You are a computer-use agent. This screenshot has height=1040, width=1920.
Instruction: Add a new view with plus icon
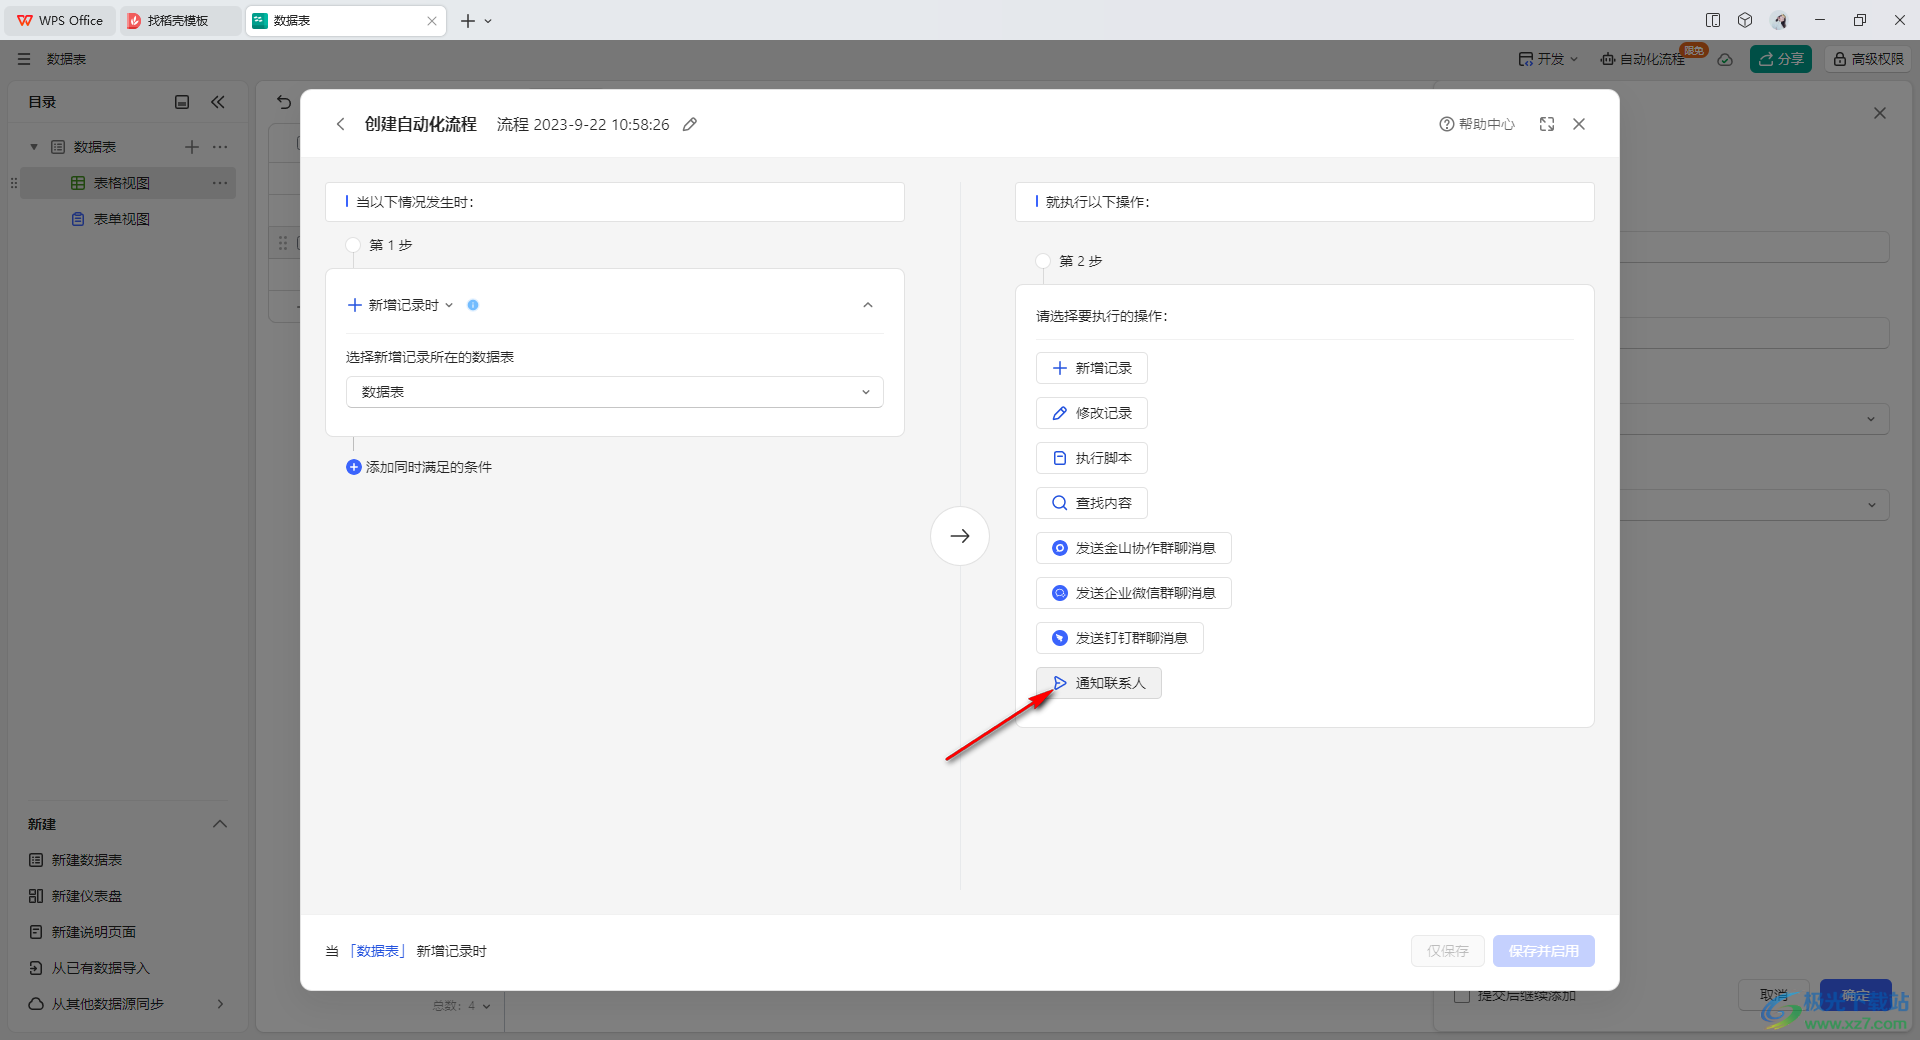pos(192,147)
